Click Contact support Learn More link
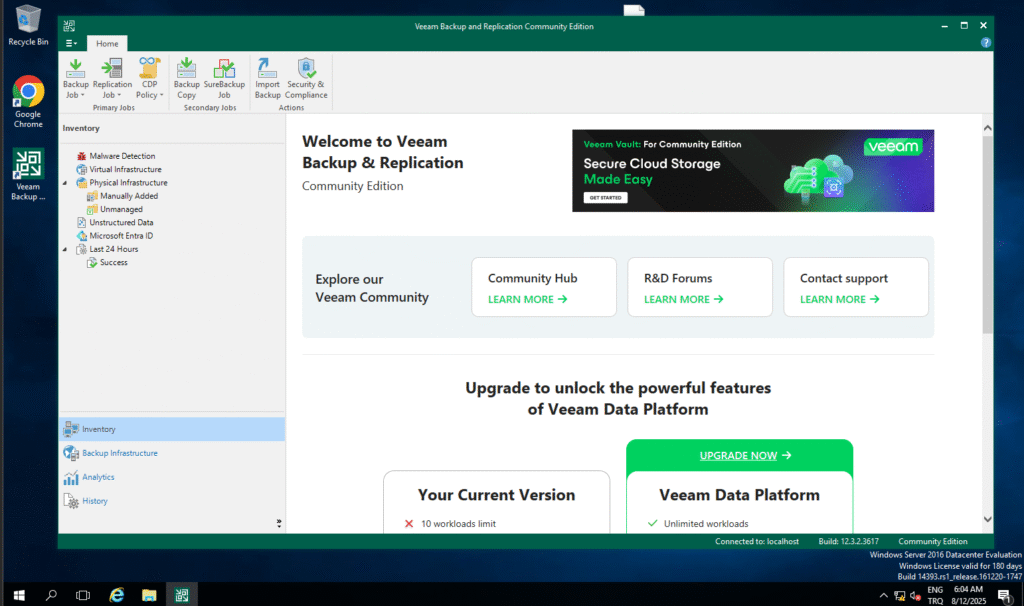Screen dimensions: 1024x606 (840, 299)
